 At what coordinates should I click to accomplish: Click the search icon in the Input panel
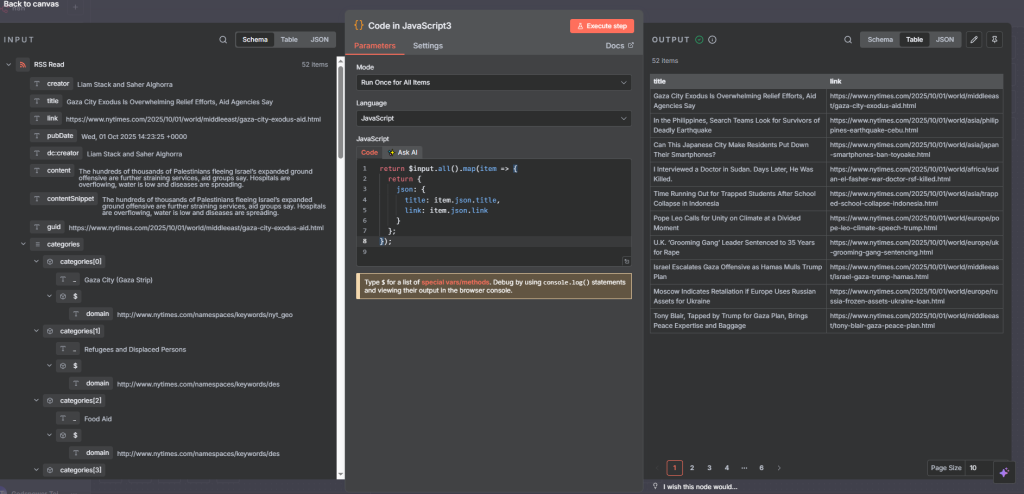pyautogui.click(x=223, y=40)
